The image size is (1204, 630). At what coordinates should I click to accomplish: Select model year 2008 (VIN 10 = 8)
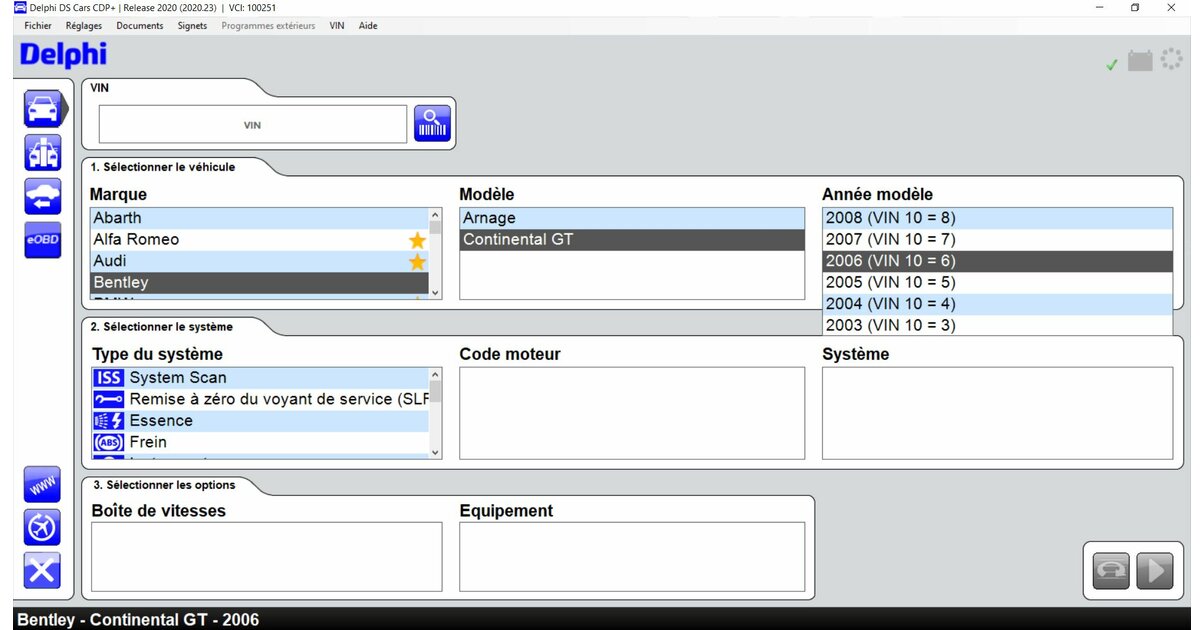point(997,218)
